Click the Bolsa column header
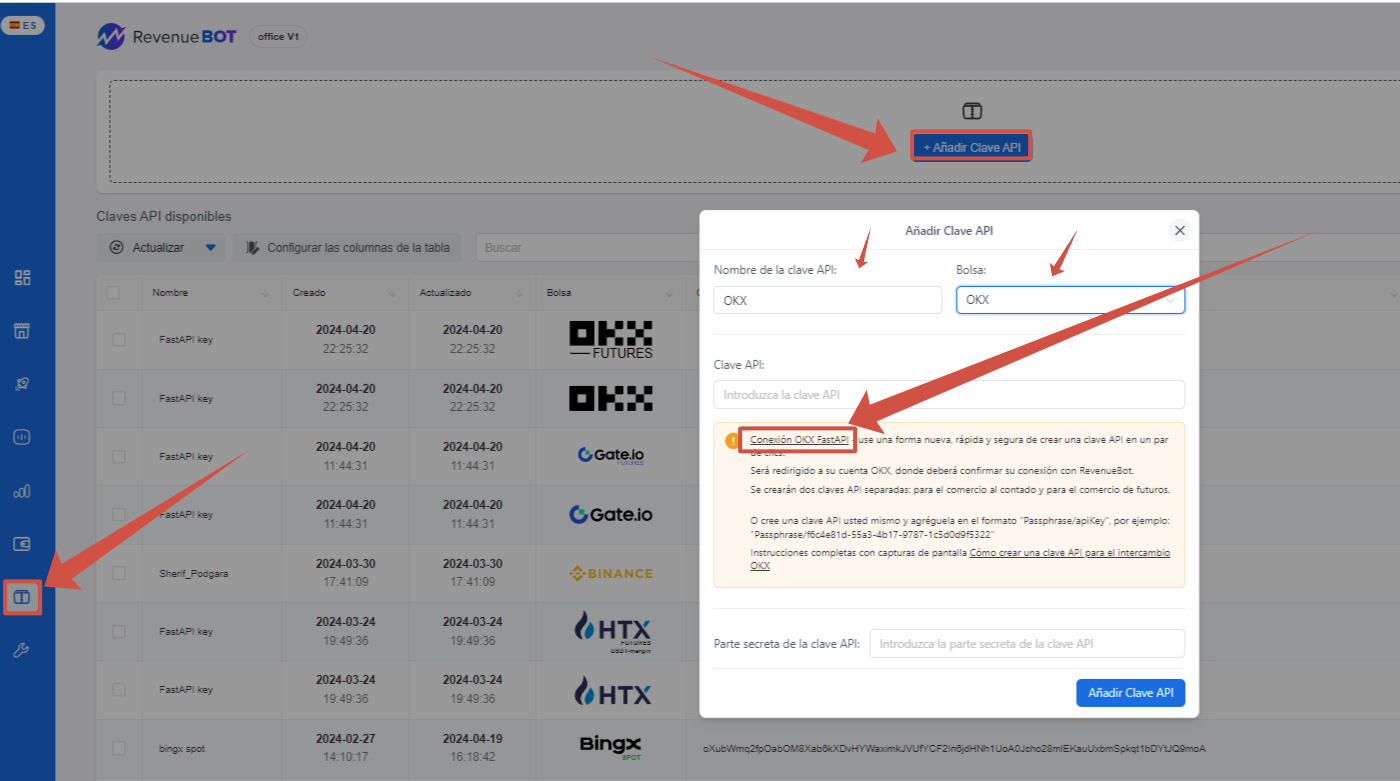 559,293
